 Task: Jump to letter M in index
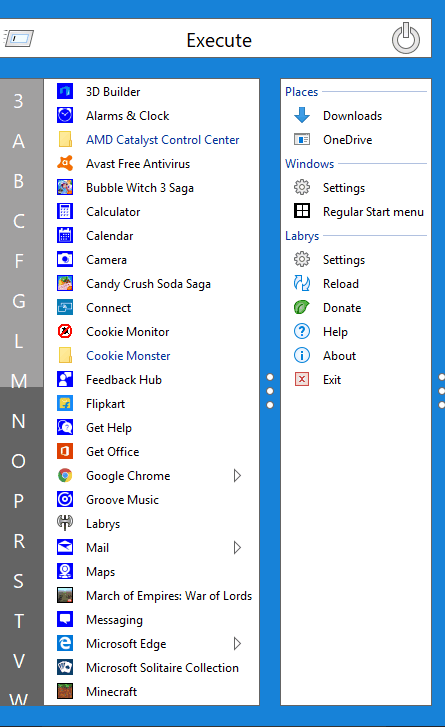[19, 381]
